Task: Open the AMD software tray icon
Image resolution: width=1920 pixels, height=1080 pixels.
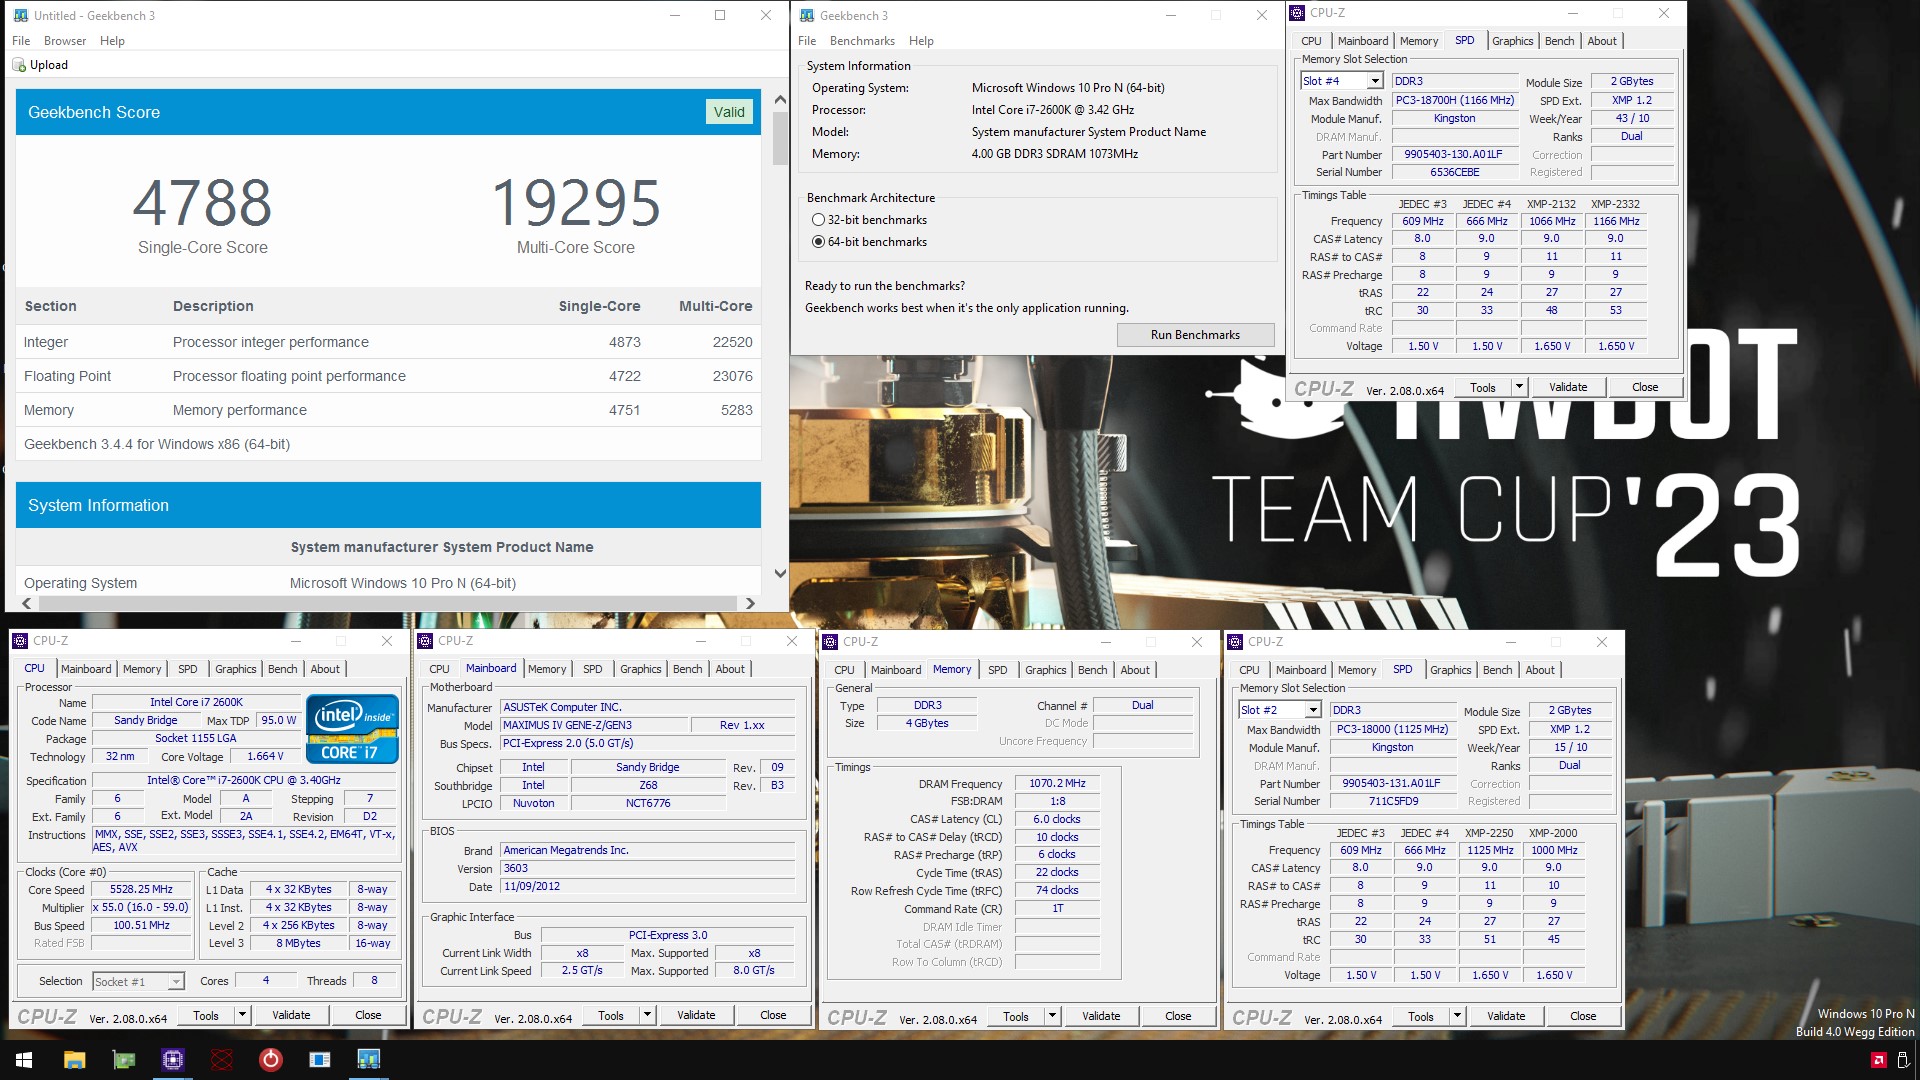Action: [x=1879, y=1060]
